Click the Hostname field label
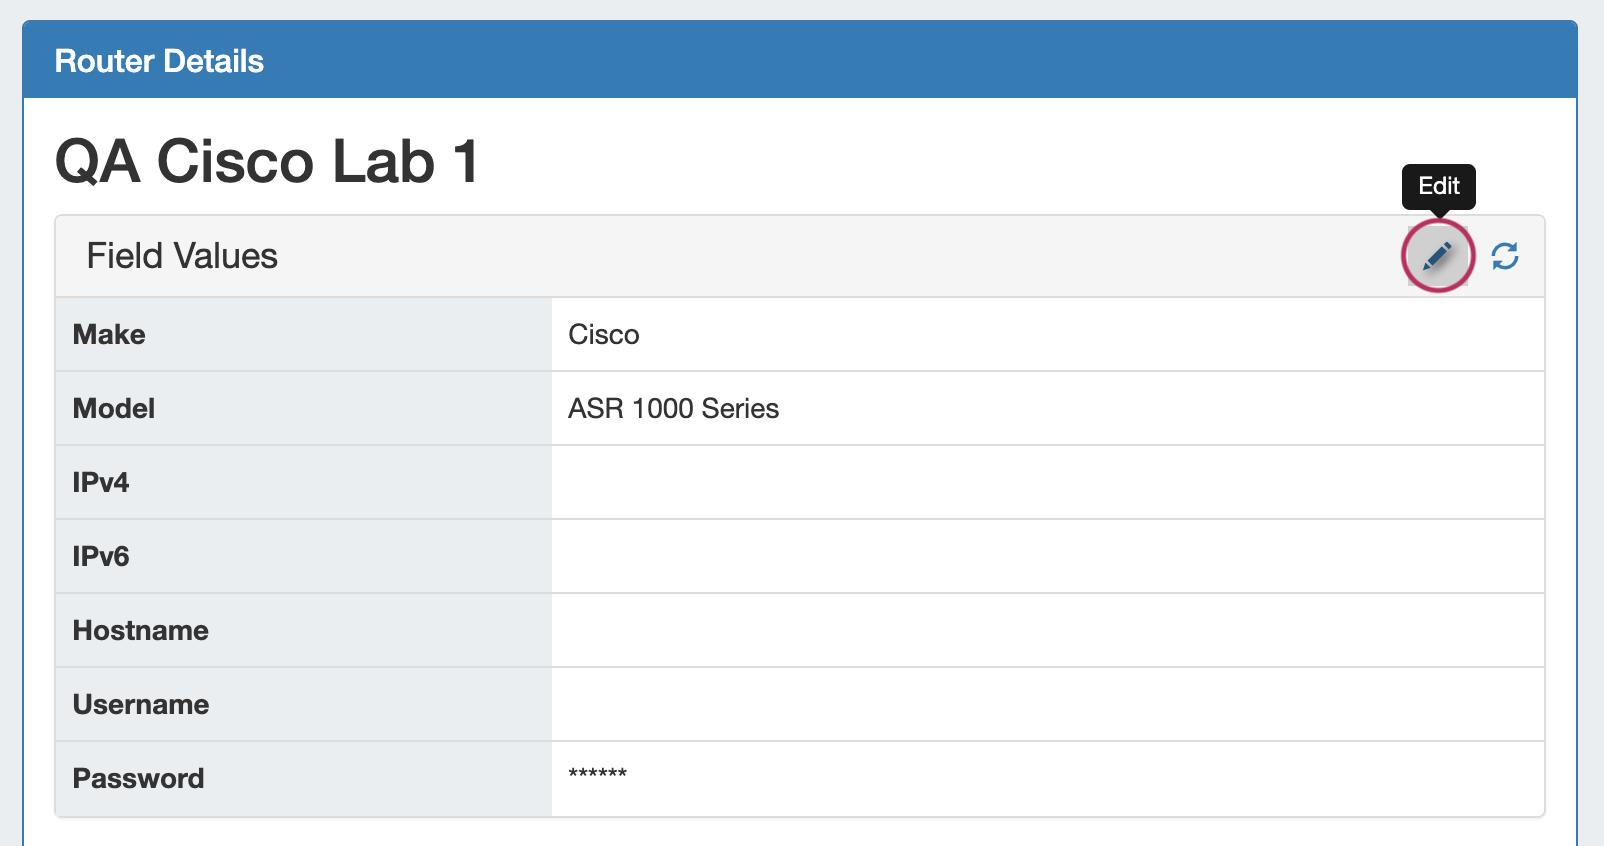Image resolution: width=1604 pixels, height=846 pixels. pyautogui.click(x=141, y=631)
